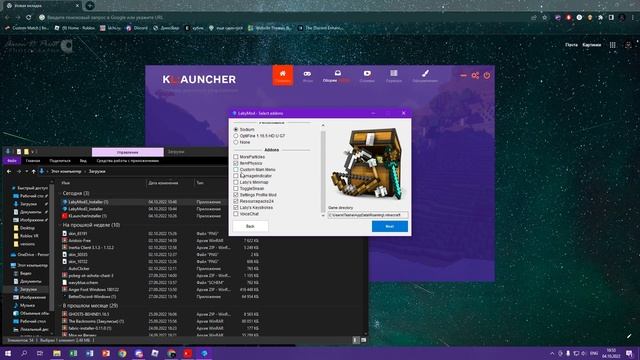This screenshot has width=640, height=360.
Task: Toggle the Laby's Keystrokes checkbox
Action: (236, 207)
